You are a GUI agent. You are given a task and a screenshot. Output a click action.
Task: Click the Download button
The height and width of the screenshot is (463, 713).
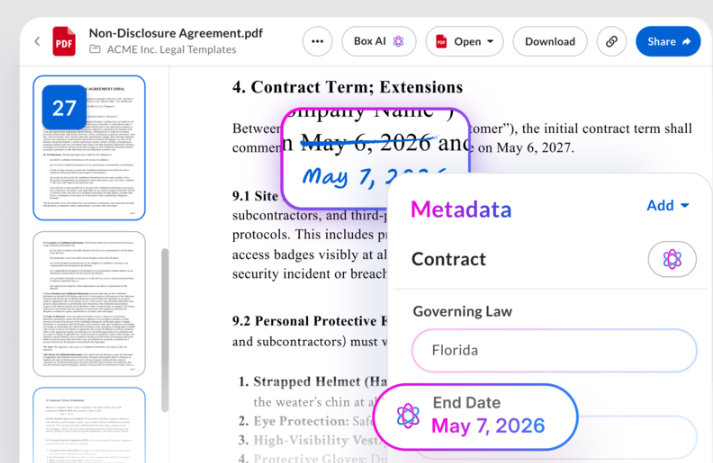pyautogui.click(x=550, y=41)
